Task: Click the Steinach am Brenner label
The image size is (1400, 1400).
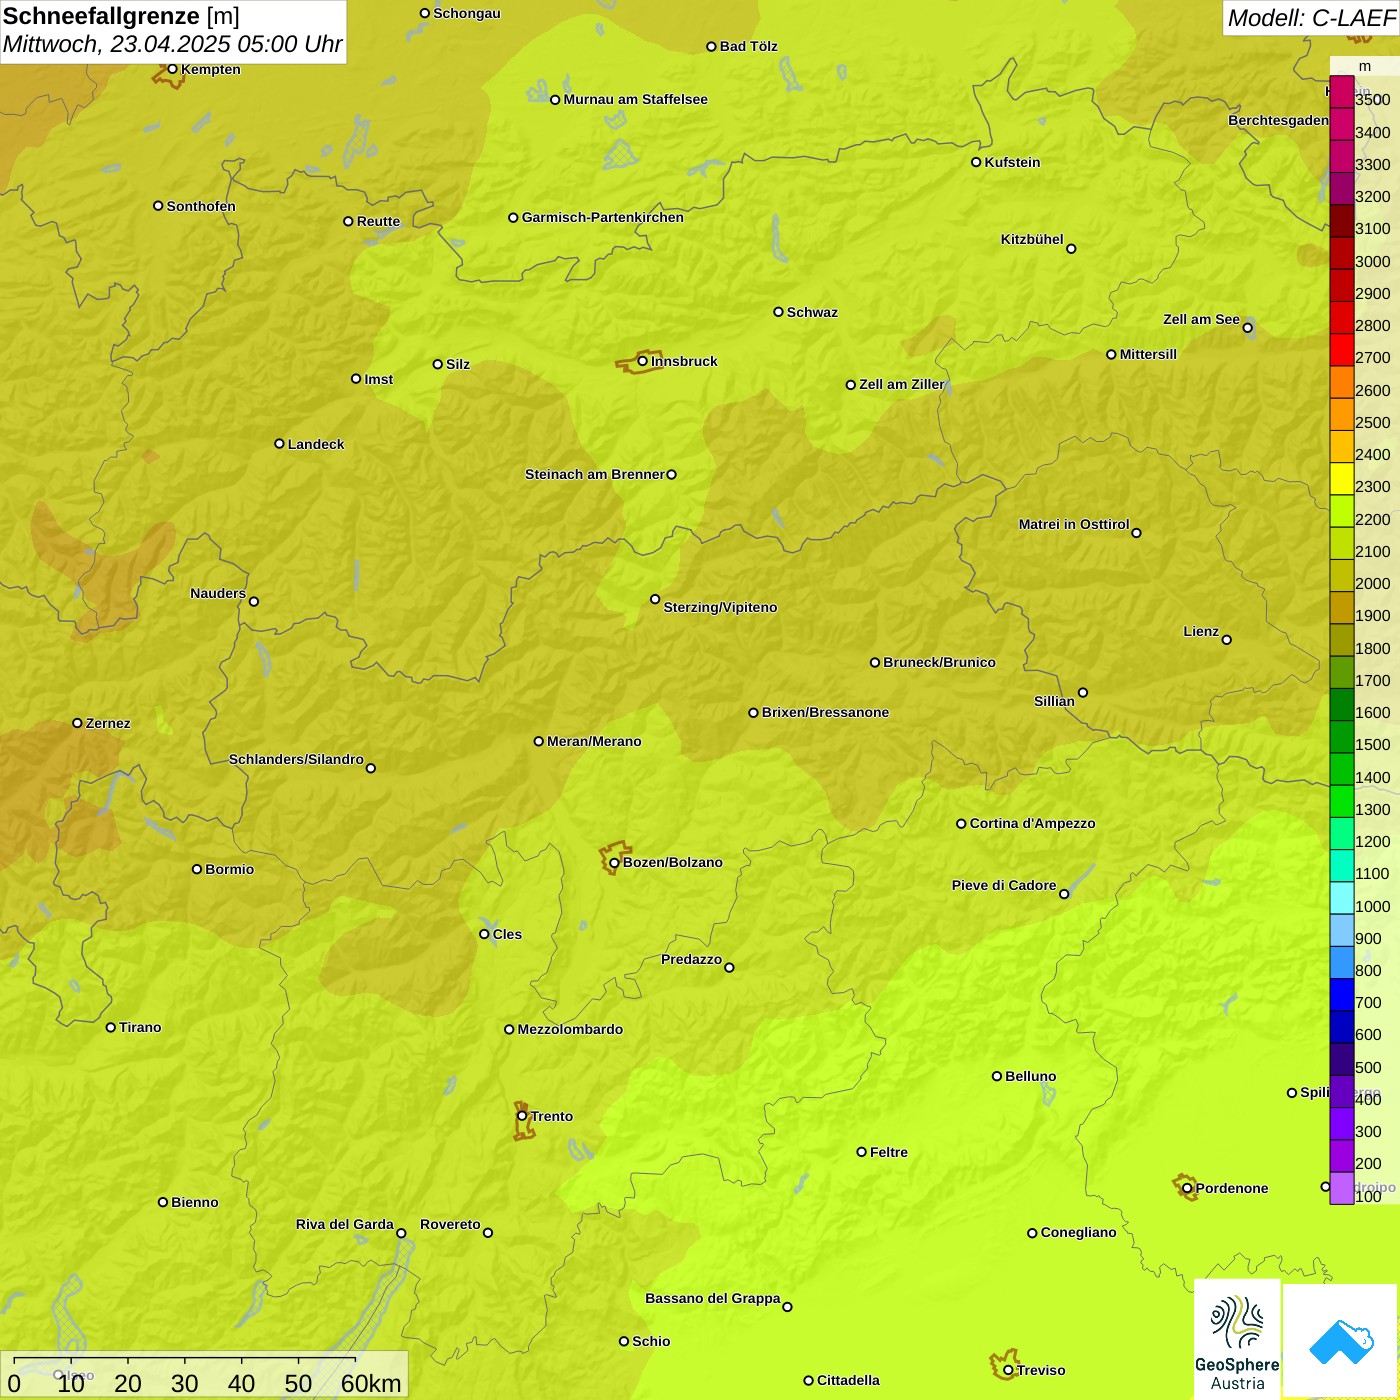Action: (595, 474)
